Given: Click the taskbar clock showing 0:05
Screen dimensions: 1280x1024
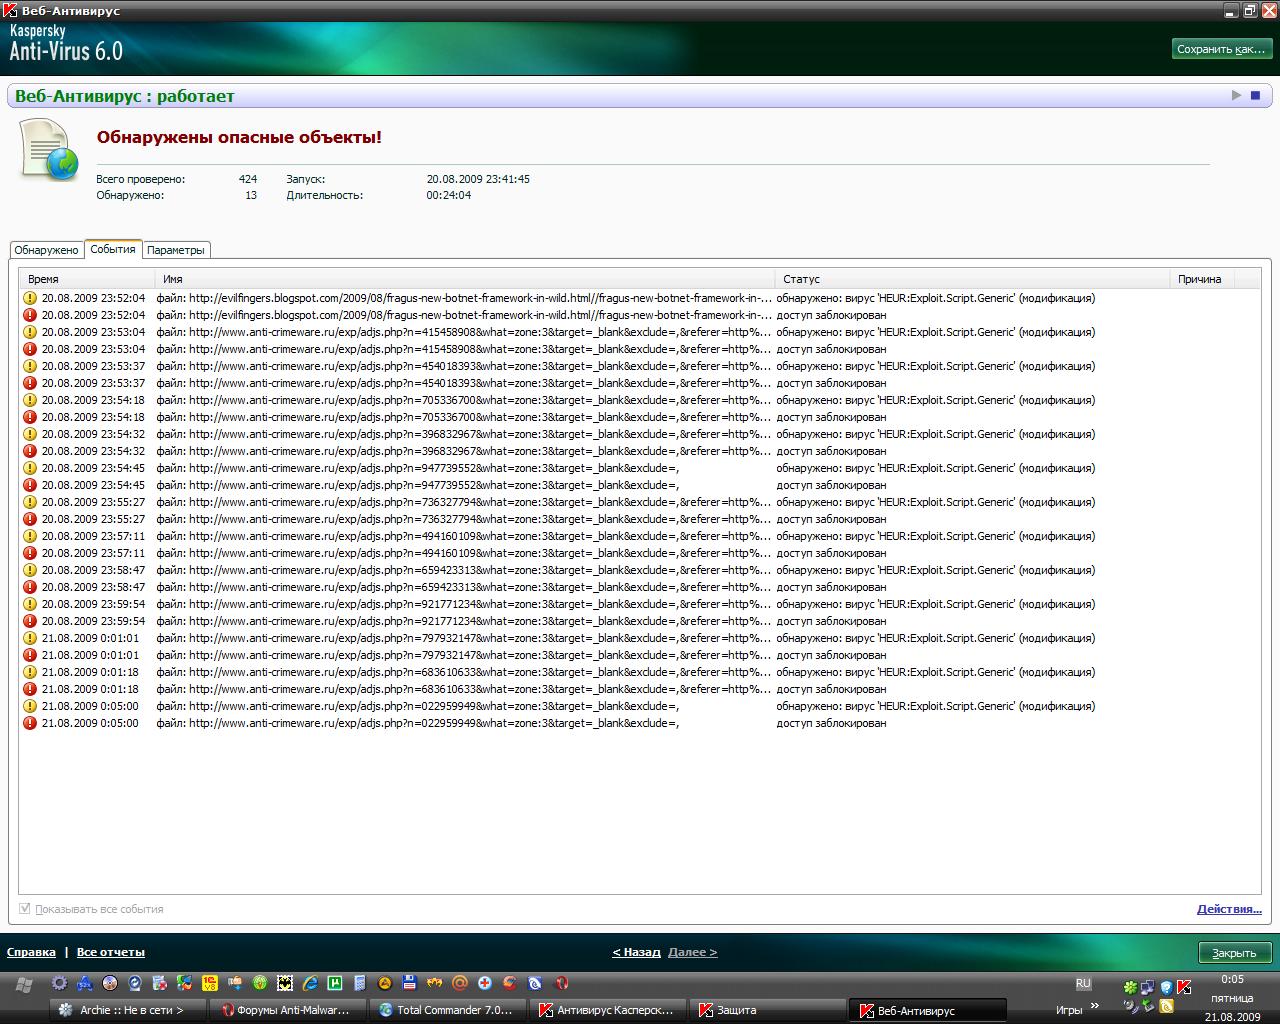Looking at the screenshot, I should [1232, 980].
